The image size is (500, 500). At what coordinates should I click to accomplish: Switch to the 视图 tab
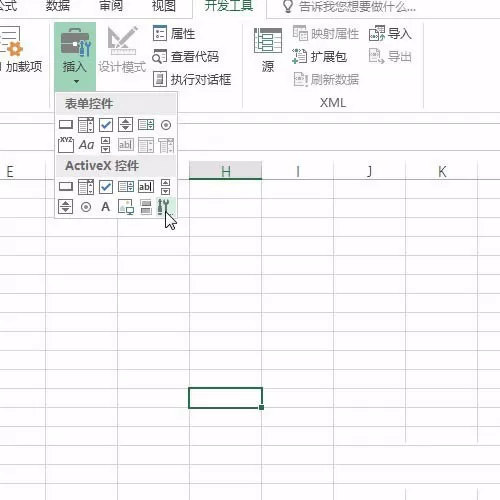point(164,5)
